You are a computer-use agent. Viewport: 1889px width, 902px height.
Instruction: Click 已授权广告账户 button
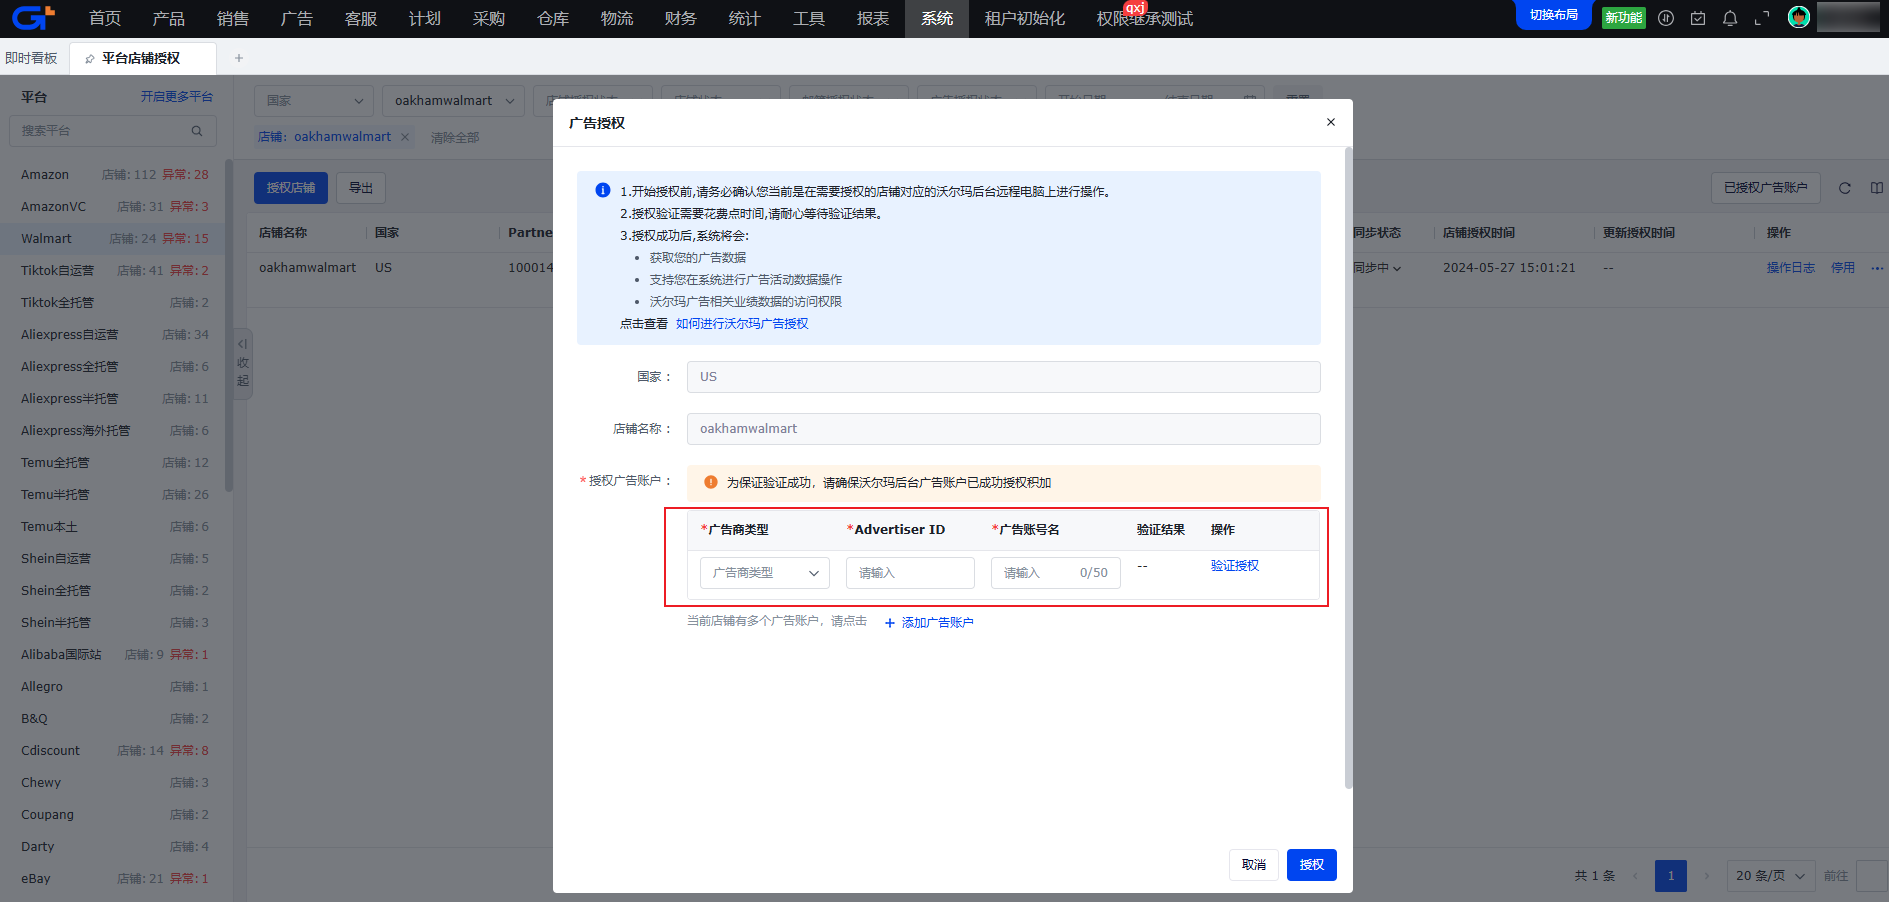point(1766,188)
